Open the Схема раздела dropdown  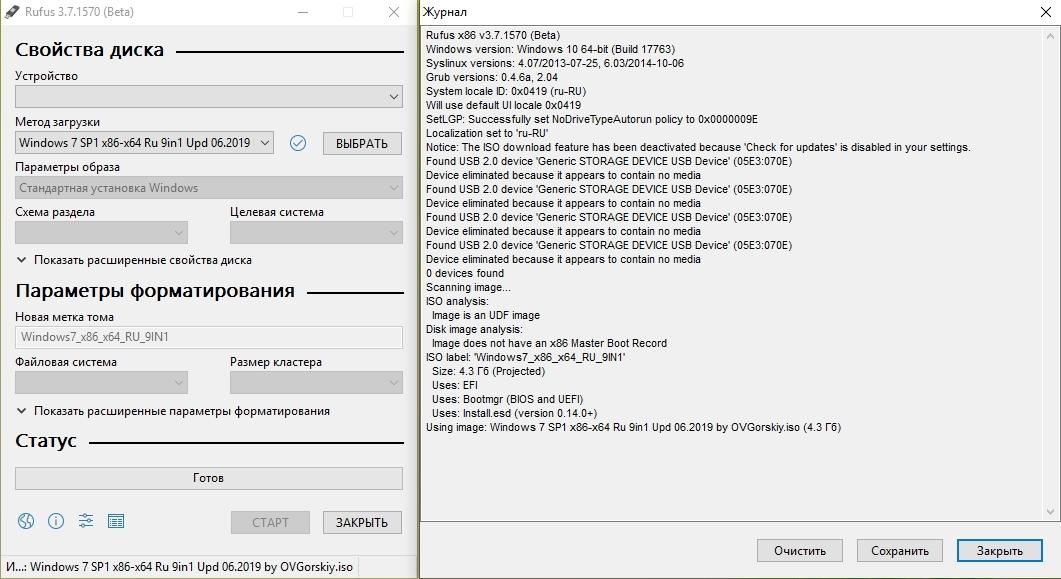click(101, 233)
